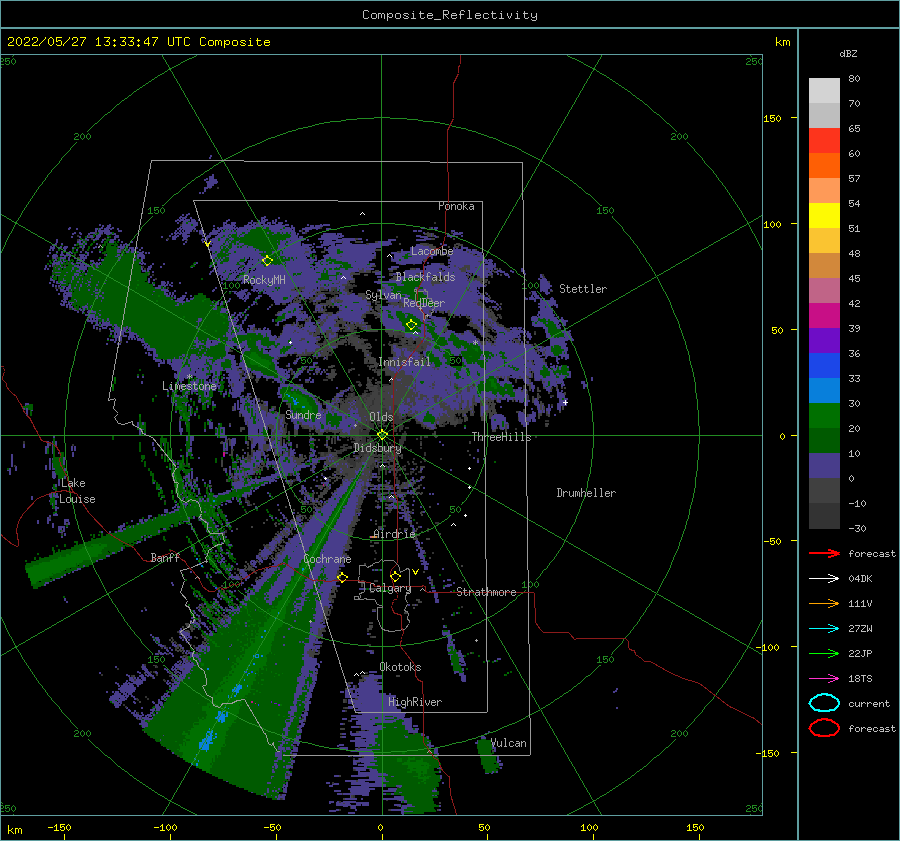
Task: Click the RockyMH label
Action: [264, 280]
